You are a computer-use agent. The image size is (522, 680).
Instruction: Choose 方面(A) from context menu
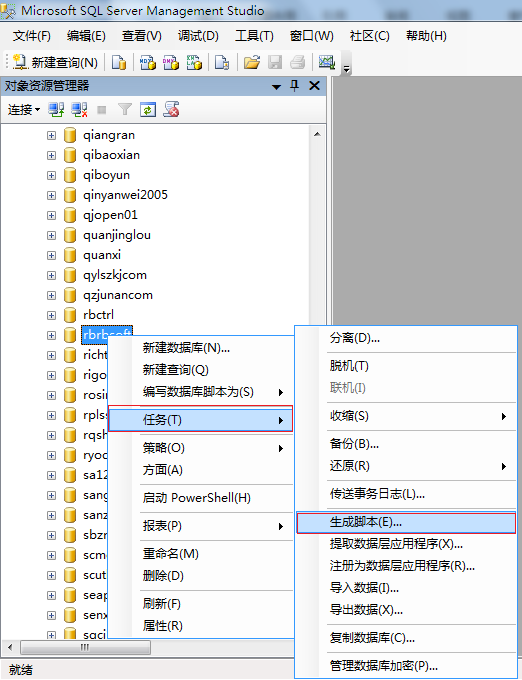coord(201,470)
